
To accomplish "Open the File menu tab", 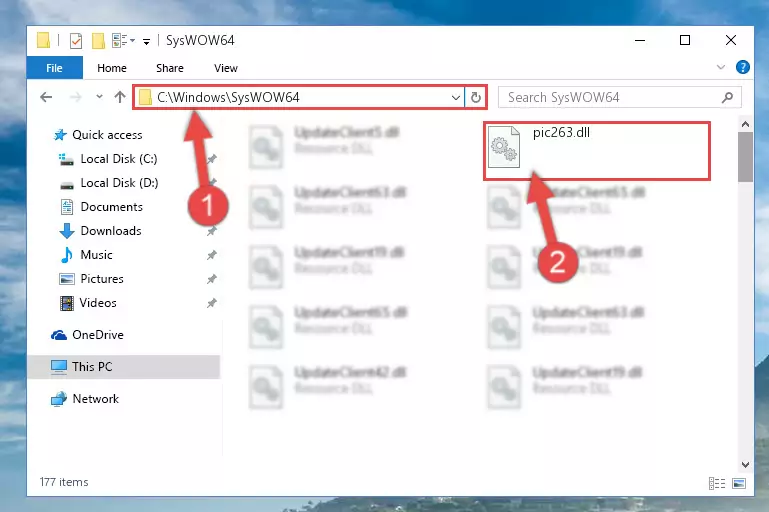I will tap(54, 68).
